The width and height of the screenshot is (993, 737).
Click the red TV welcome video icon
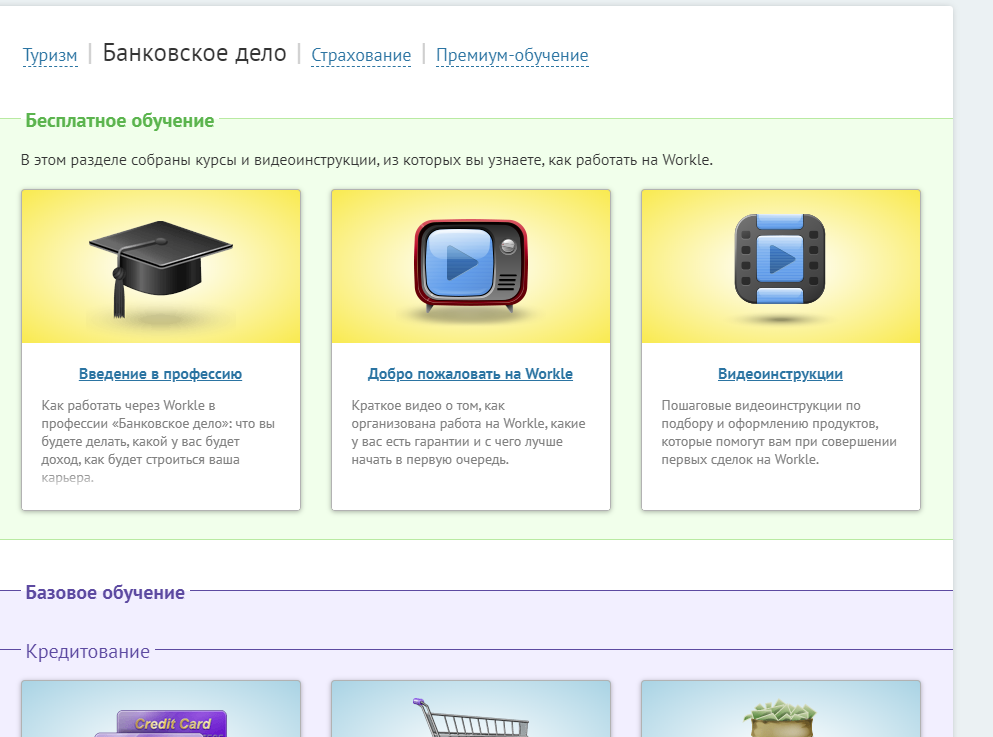(x=470, y=265)
